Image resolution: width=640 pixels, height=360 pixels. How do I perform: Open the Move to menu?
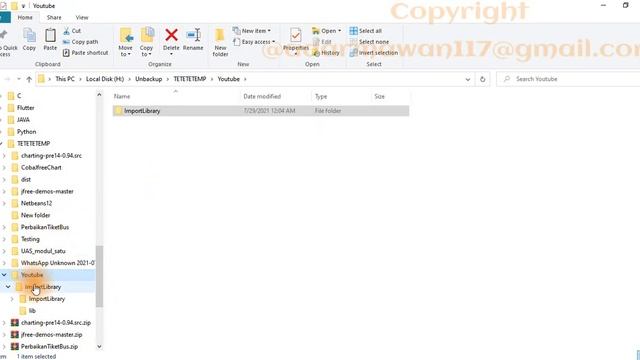(126, 42)
